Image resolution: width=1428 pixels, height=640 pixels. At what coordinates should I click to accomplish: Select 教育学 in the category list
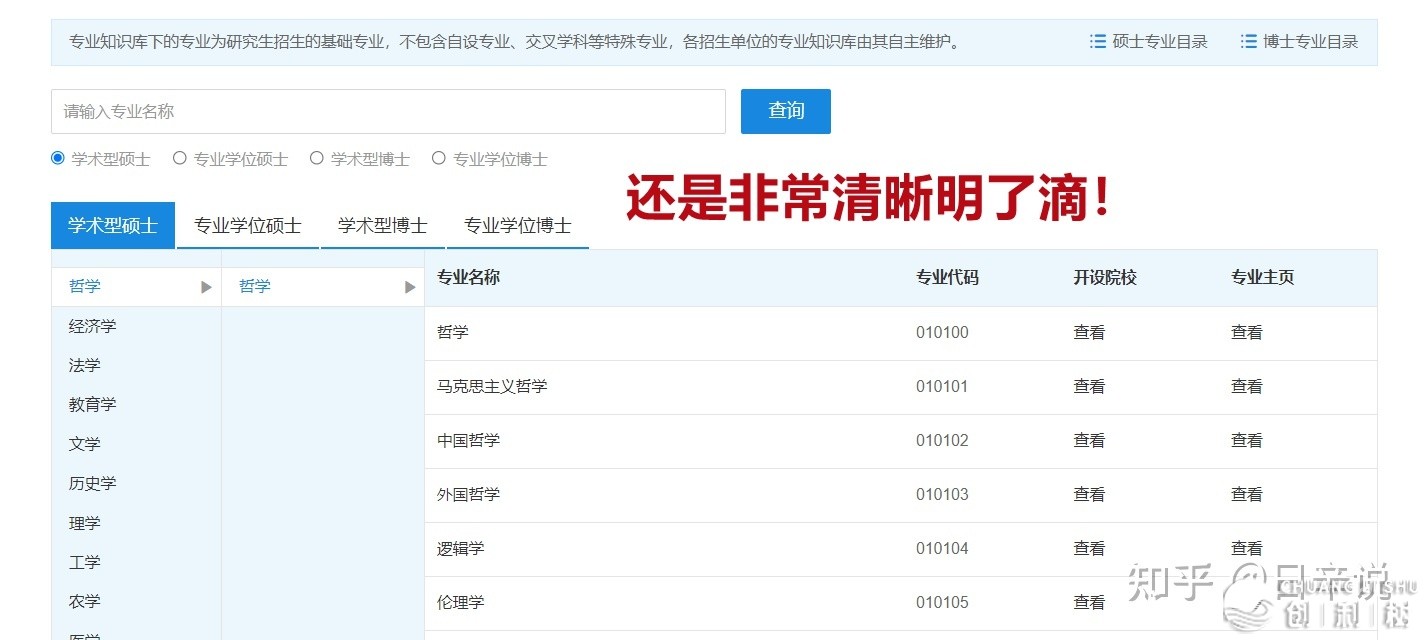tap(93, 405)
